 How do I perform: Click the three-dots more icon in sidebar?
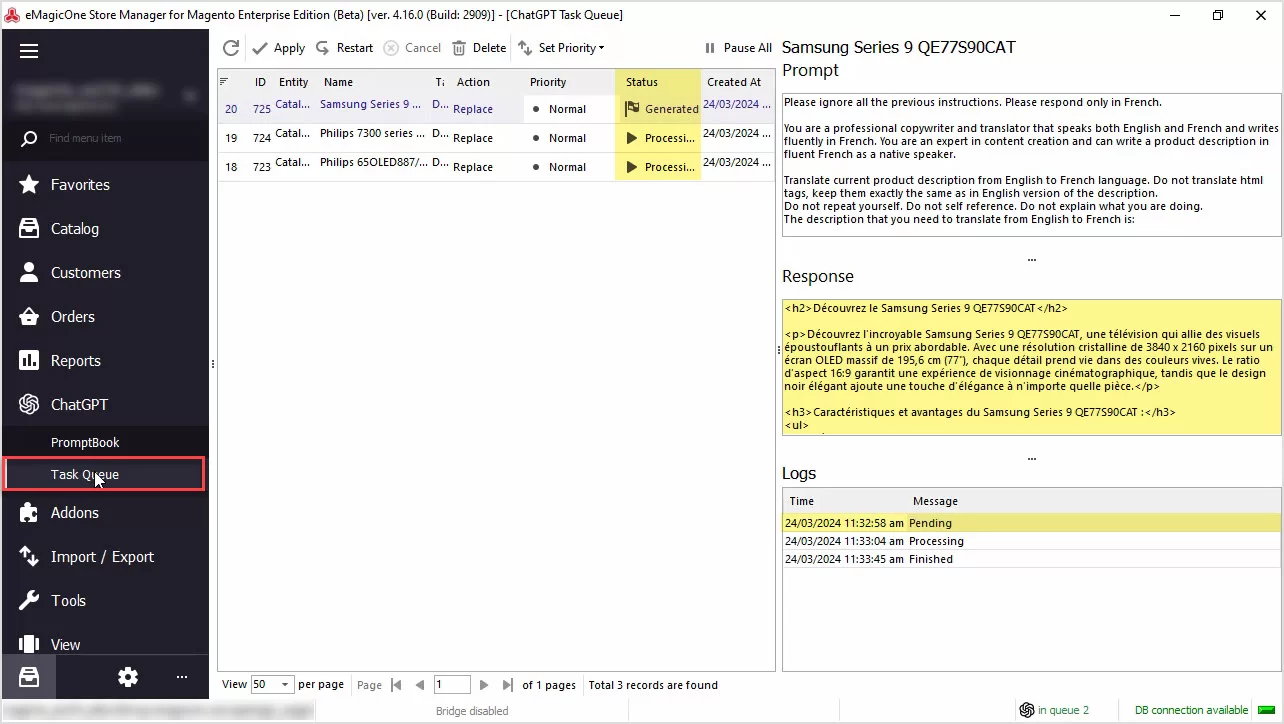(x=182, y=677)
